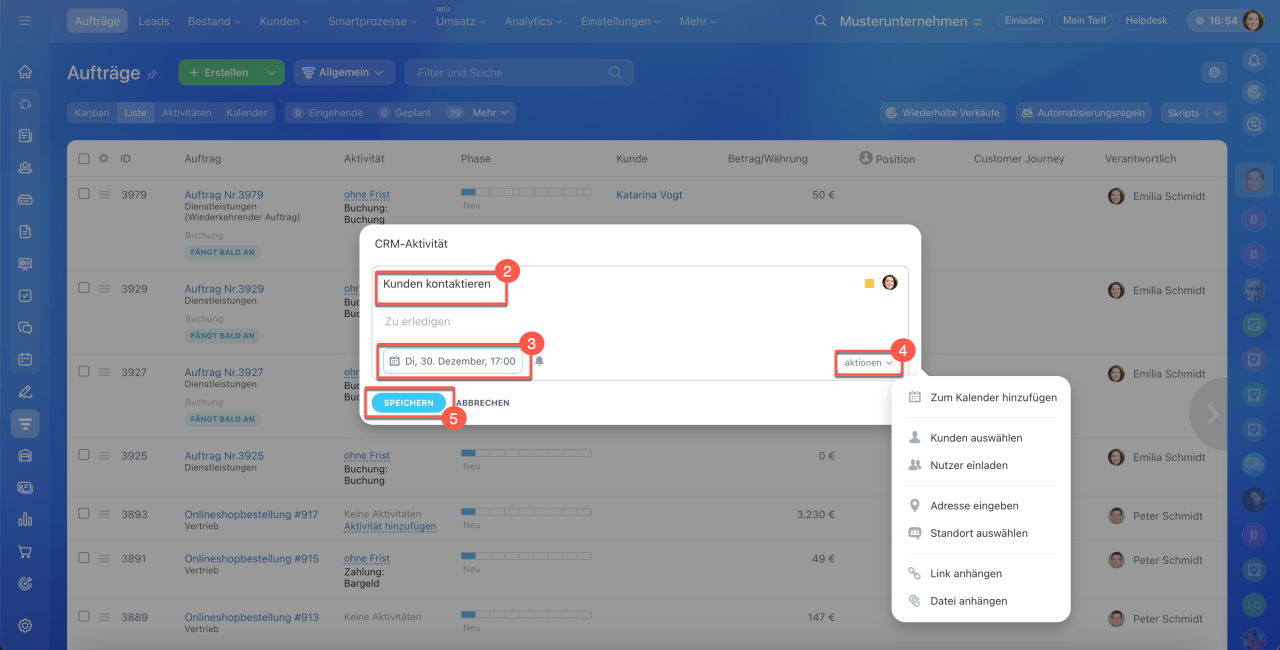Select all rows with the header checkbox
Screen dimensions: 1280x650
tap(84, 158)
